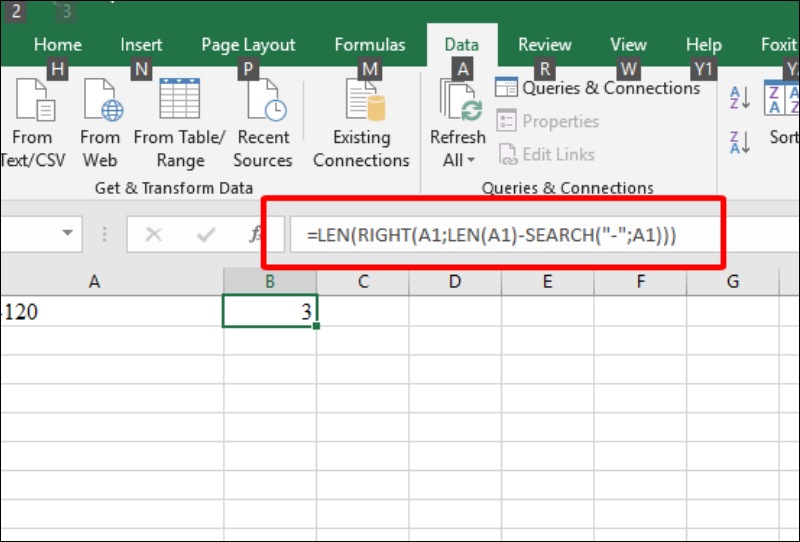Screen dimensions: 800x542
Task: Open Queries & Connections pane
Action: [x=598, y=88]
